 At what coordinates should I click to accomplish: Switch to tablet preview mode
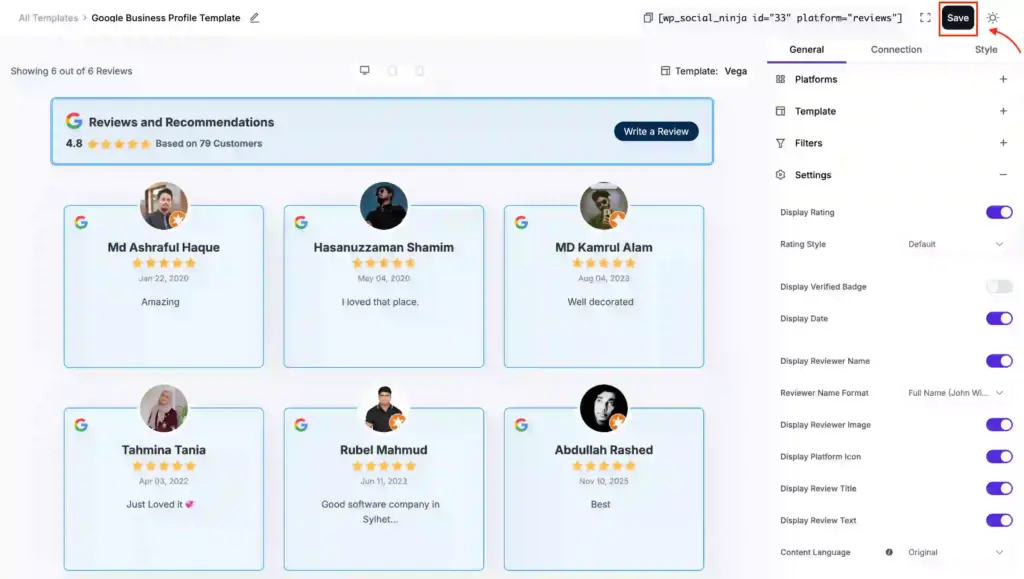[x=392, y=70]
